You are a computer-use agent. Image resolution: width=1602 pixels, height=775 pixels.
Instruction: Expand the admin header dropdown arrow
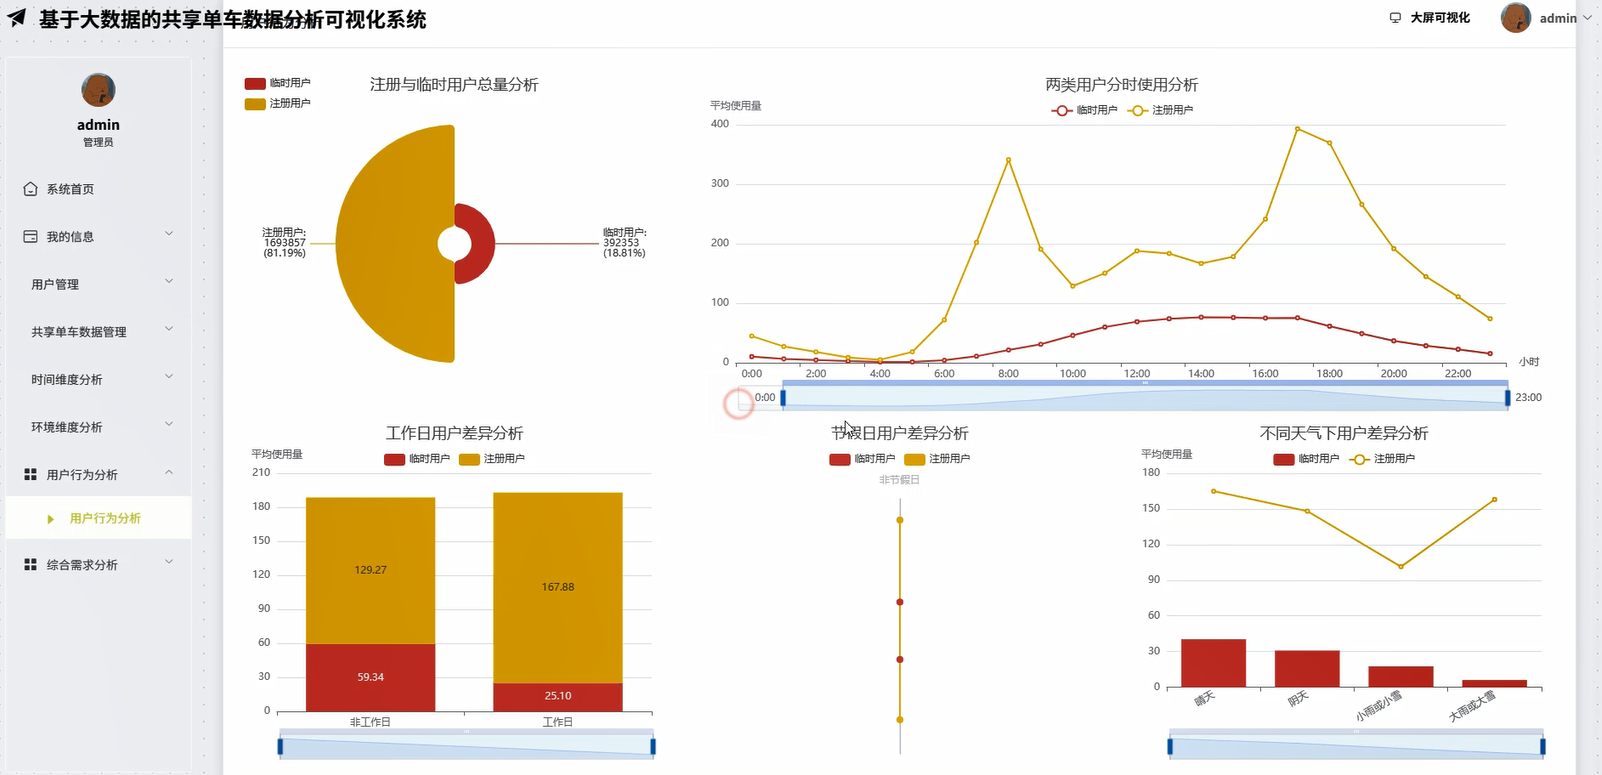pos(1587,18)
